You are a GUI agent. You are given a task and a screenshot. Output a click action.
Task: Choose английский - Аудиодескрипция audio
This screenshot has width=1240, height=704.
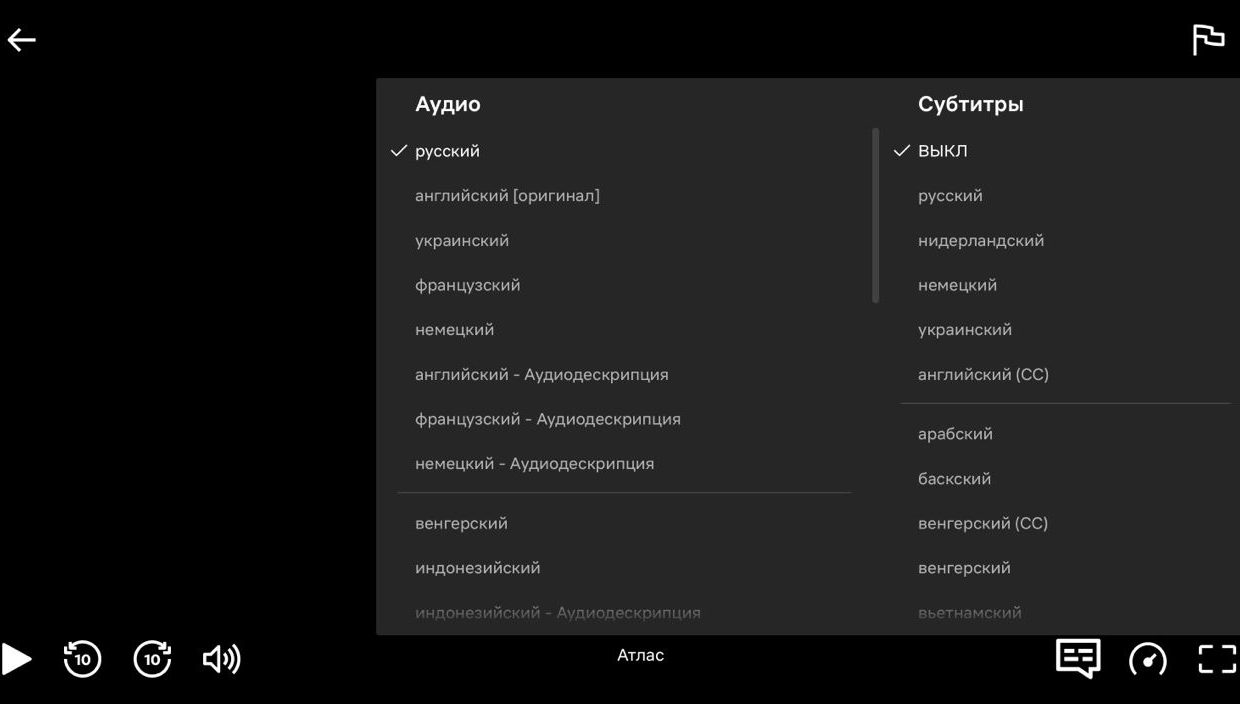[x=541, y=375]
